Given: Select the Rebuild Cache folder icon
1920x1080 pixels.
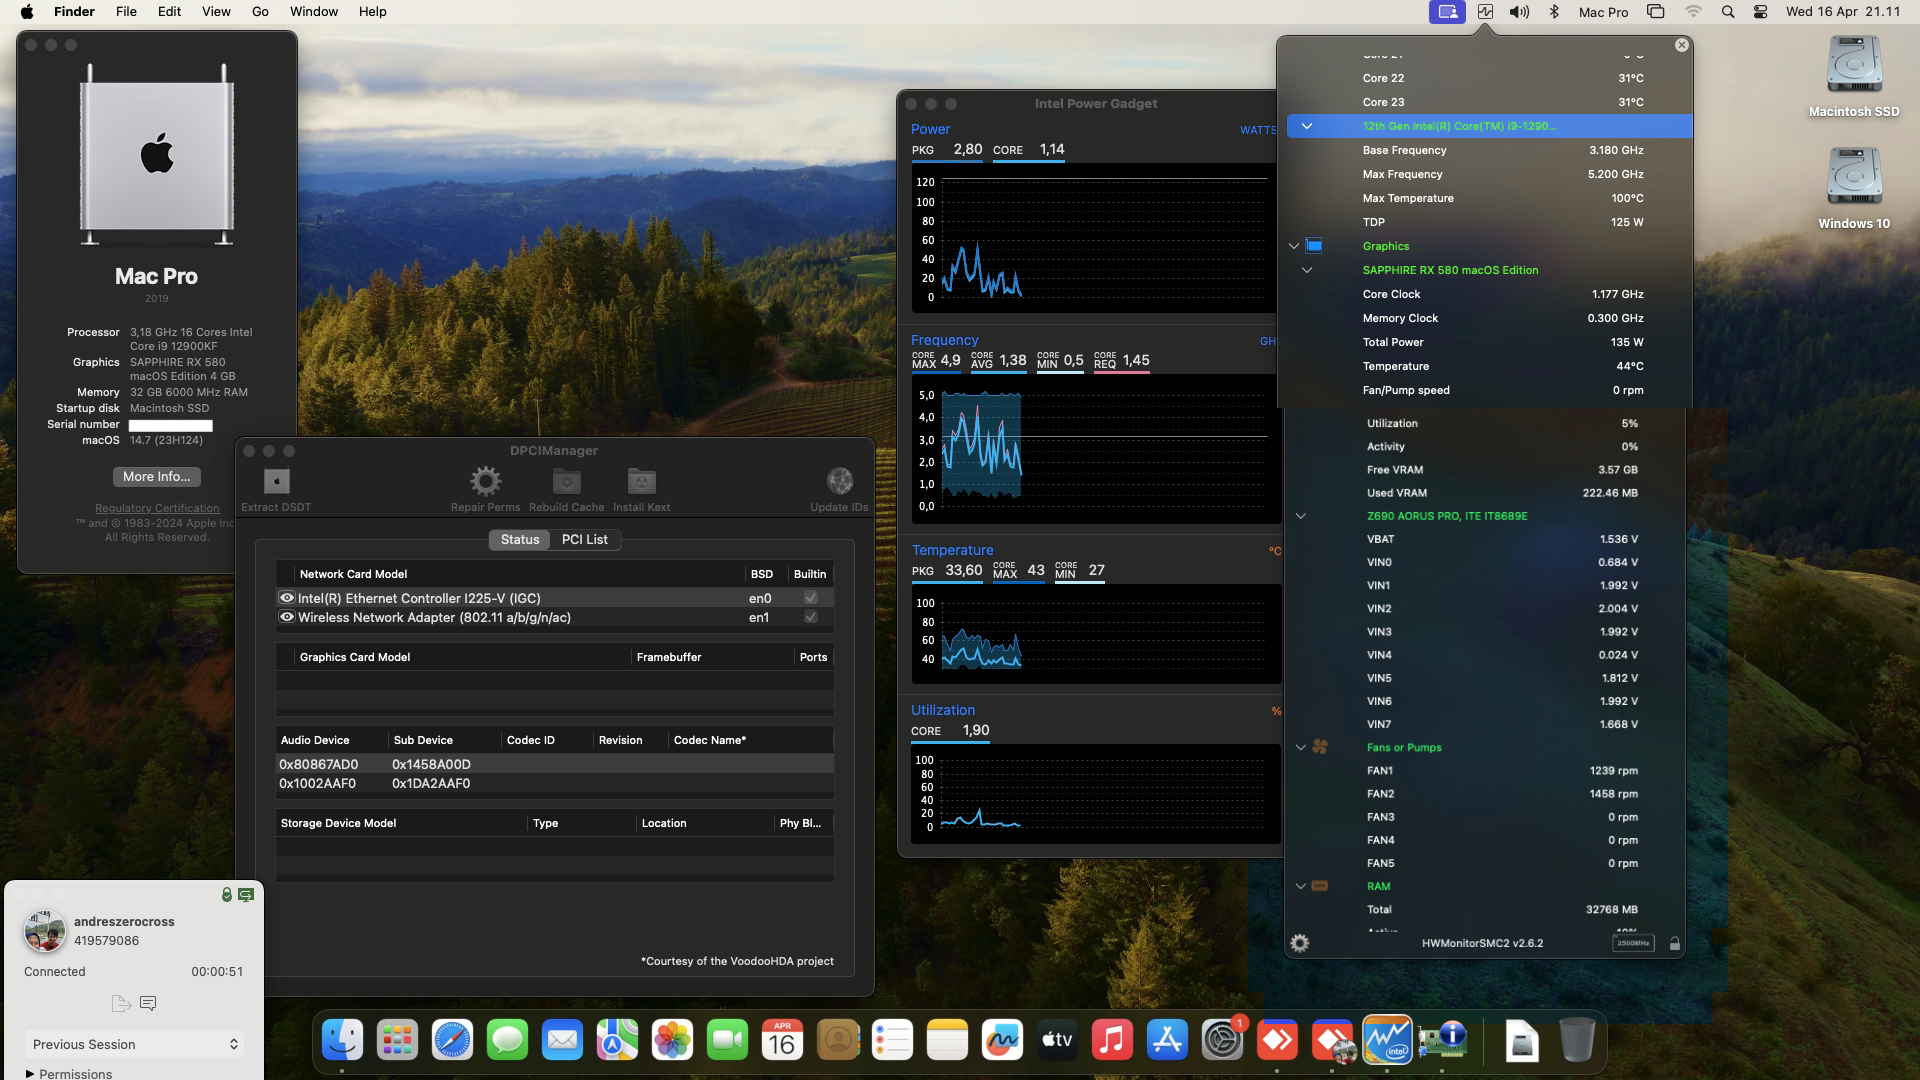Looking at the screenshot, I should tap(566, 482).
